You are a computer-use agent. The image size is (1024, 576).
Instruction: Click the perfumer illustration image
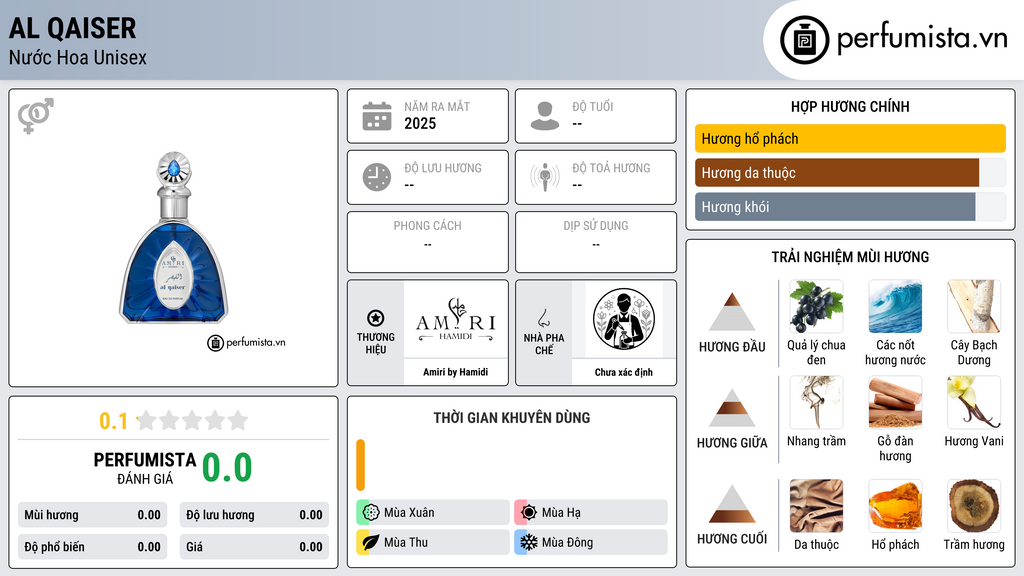(624, 319)
